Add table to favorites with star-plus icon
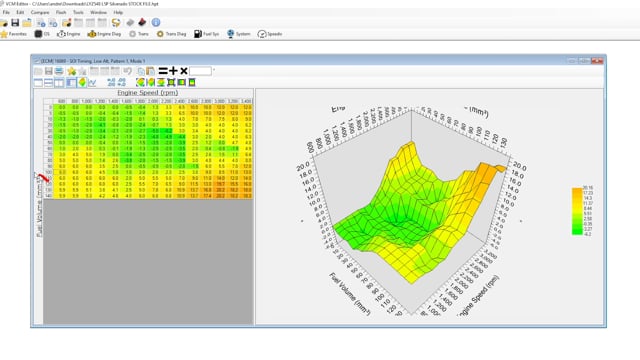 [x=71, y=71]
